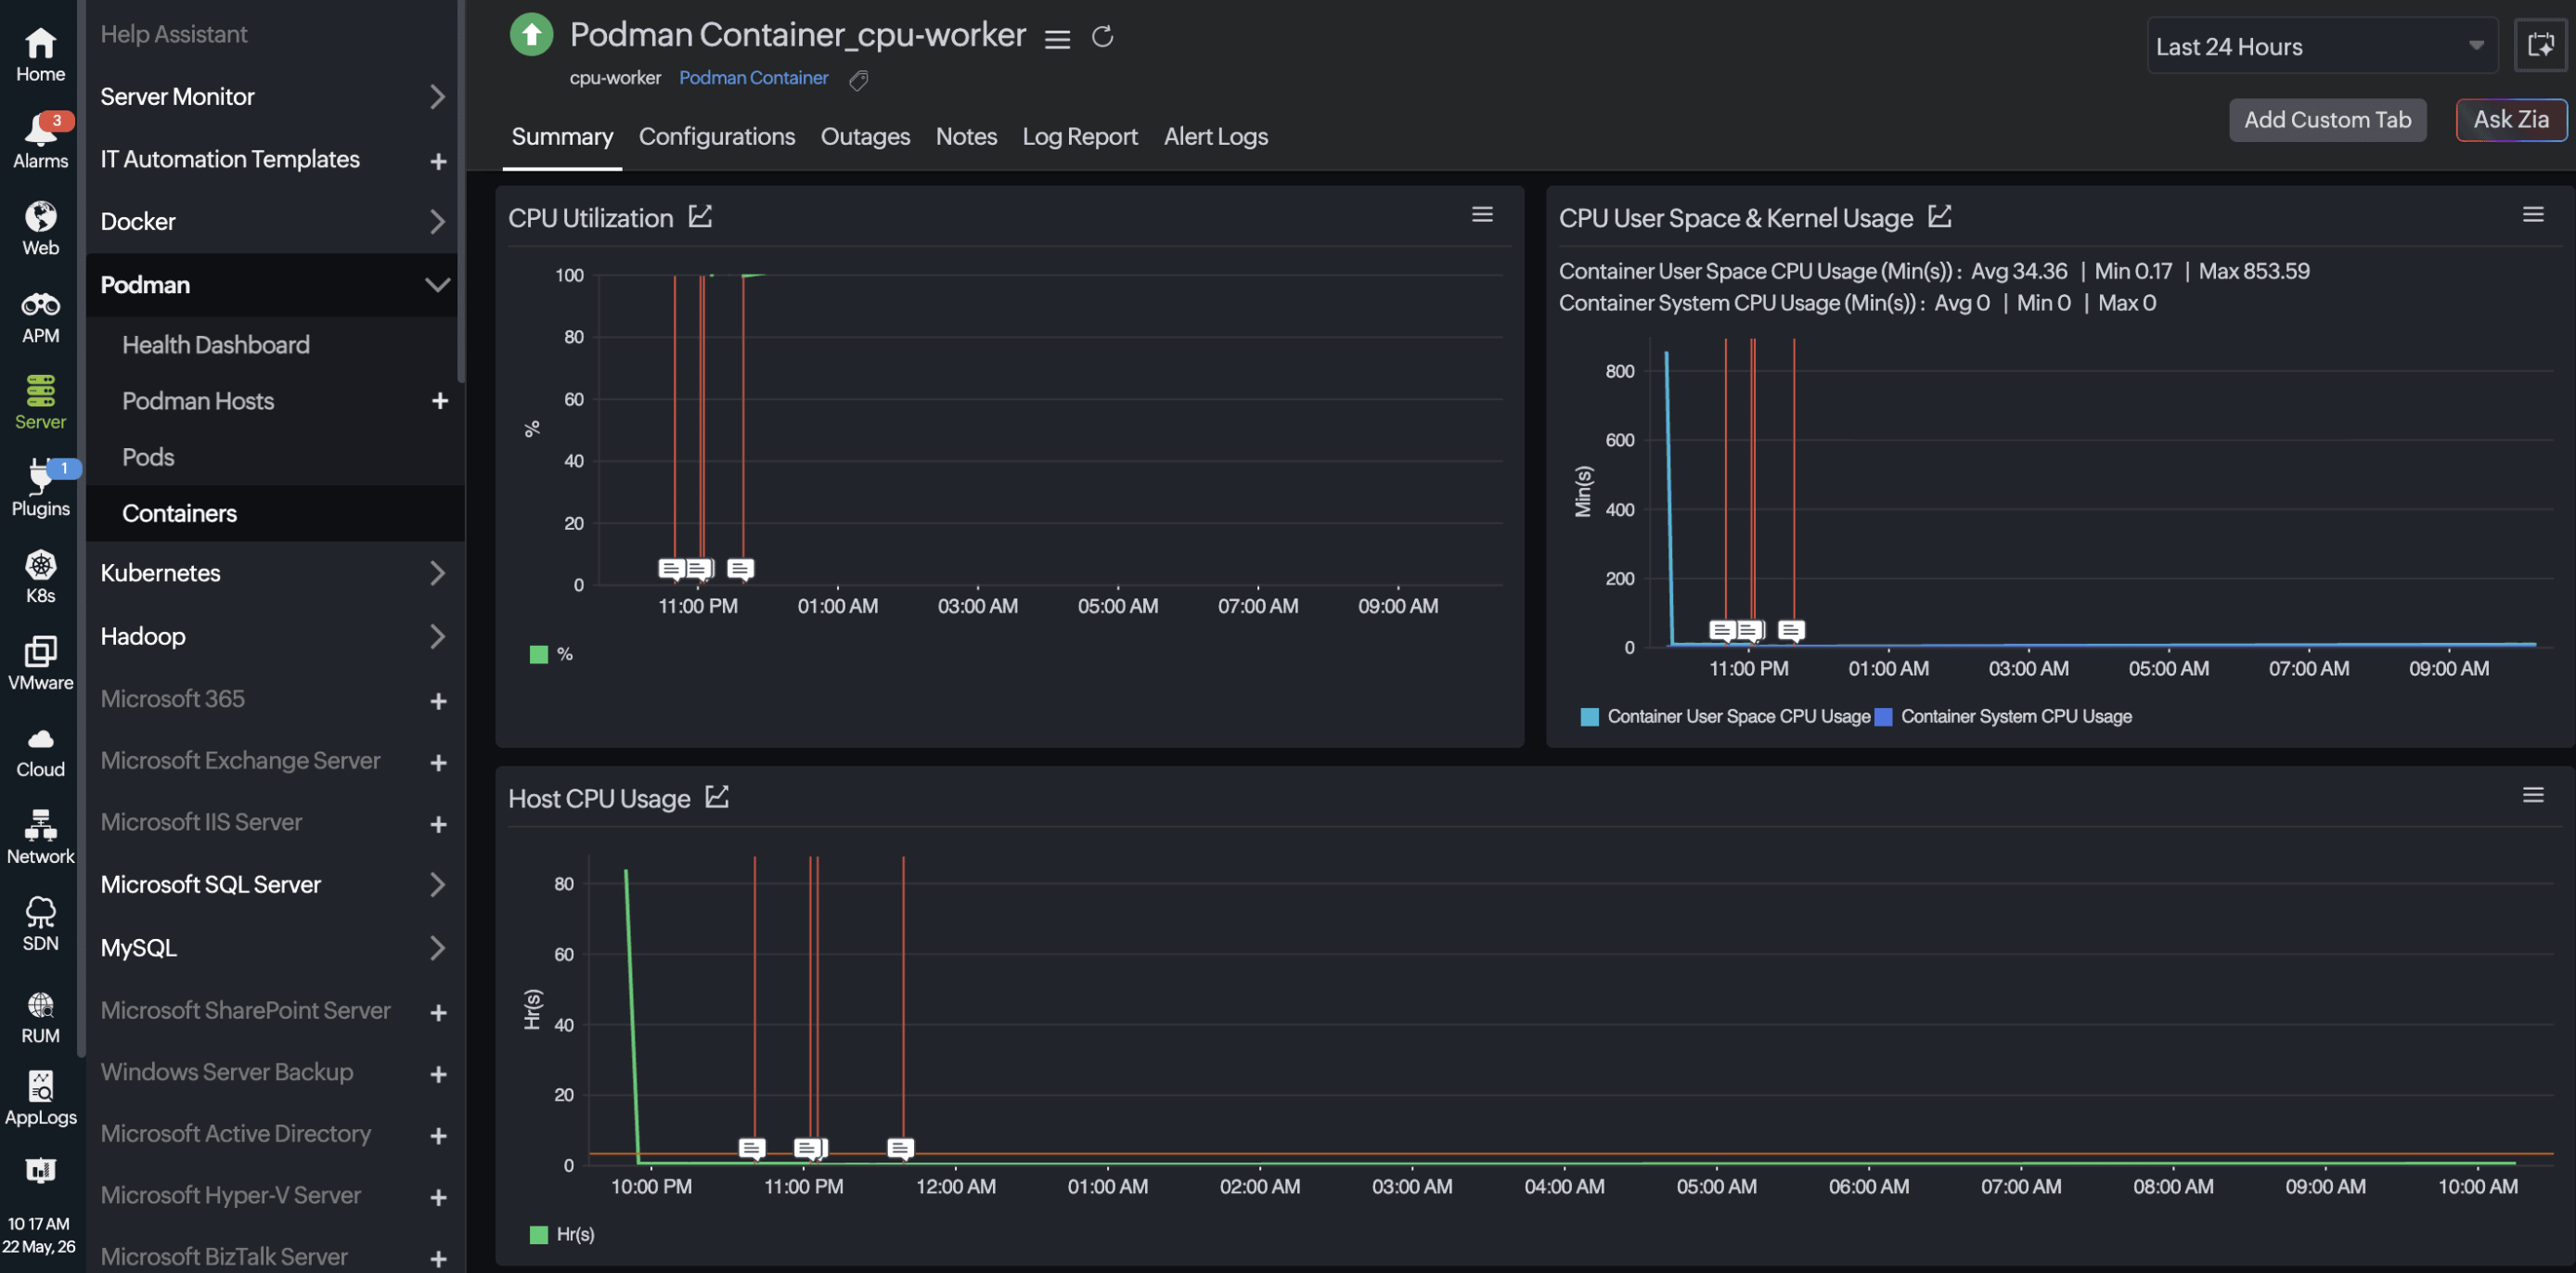The height and width of the screenshot is (1273, 2576).
Task: Switch to the Outages tab
Action: [x=865, y=137]
